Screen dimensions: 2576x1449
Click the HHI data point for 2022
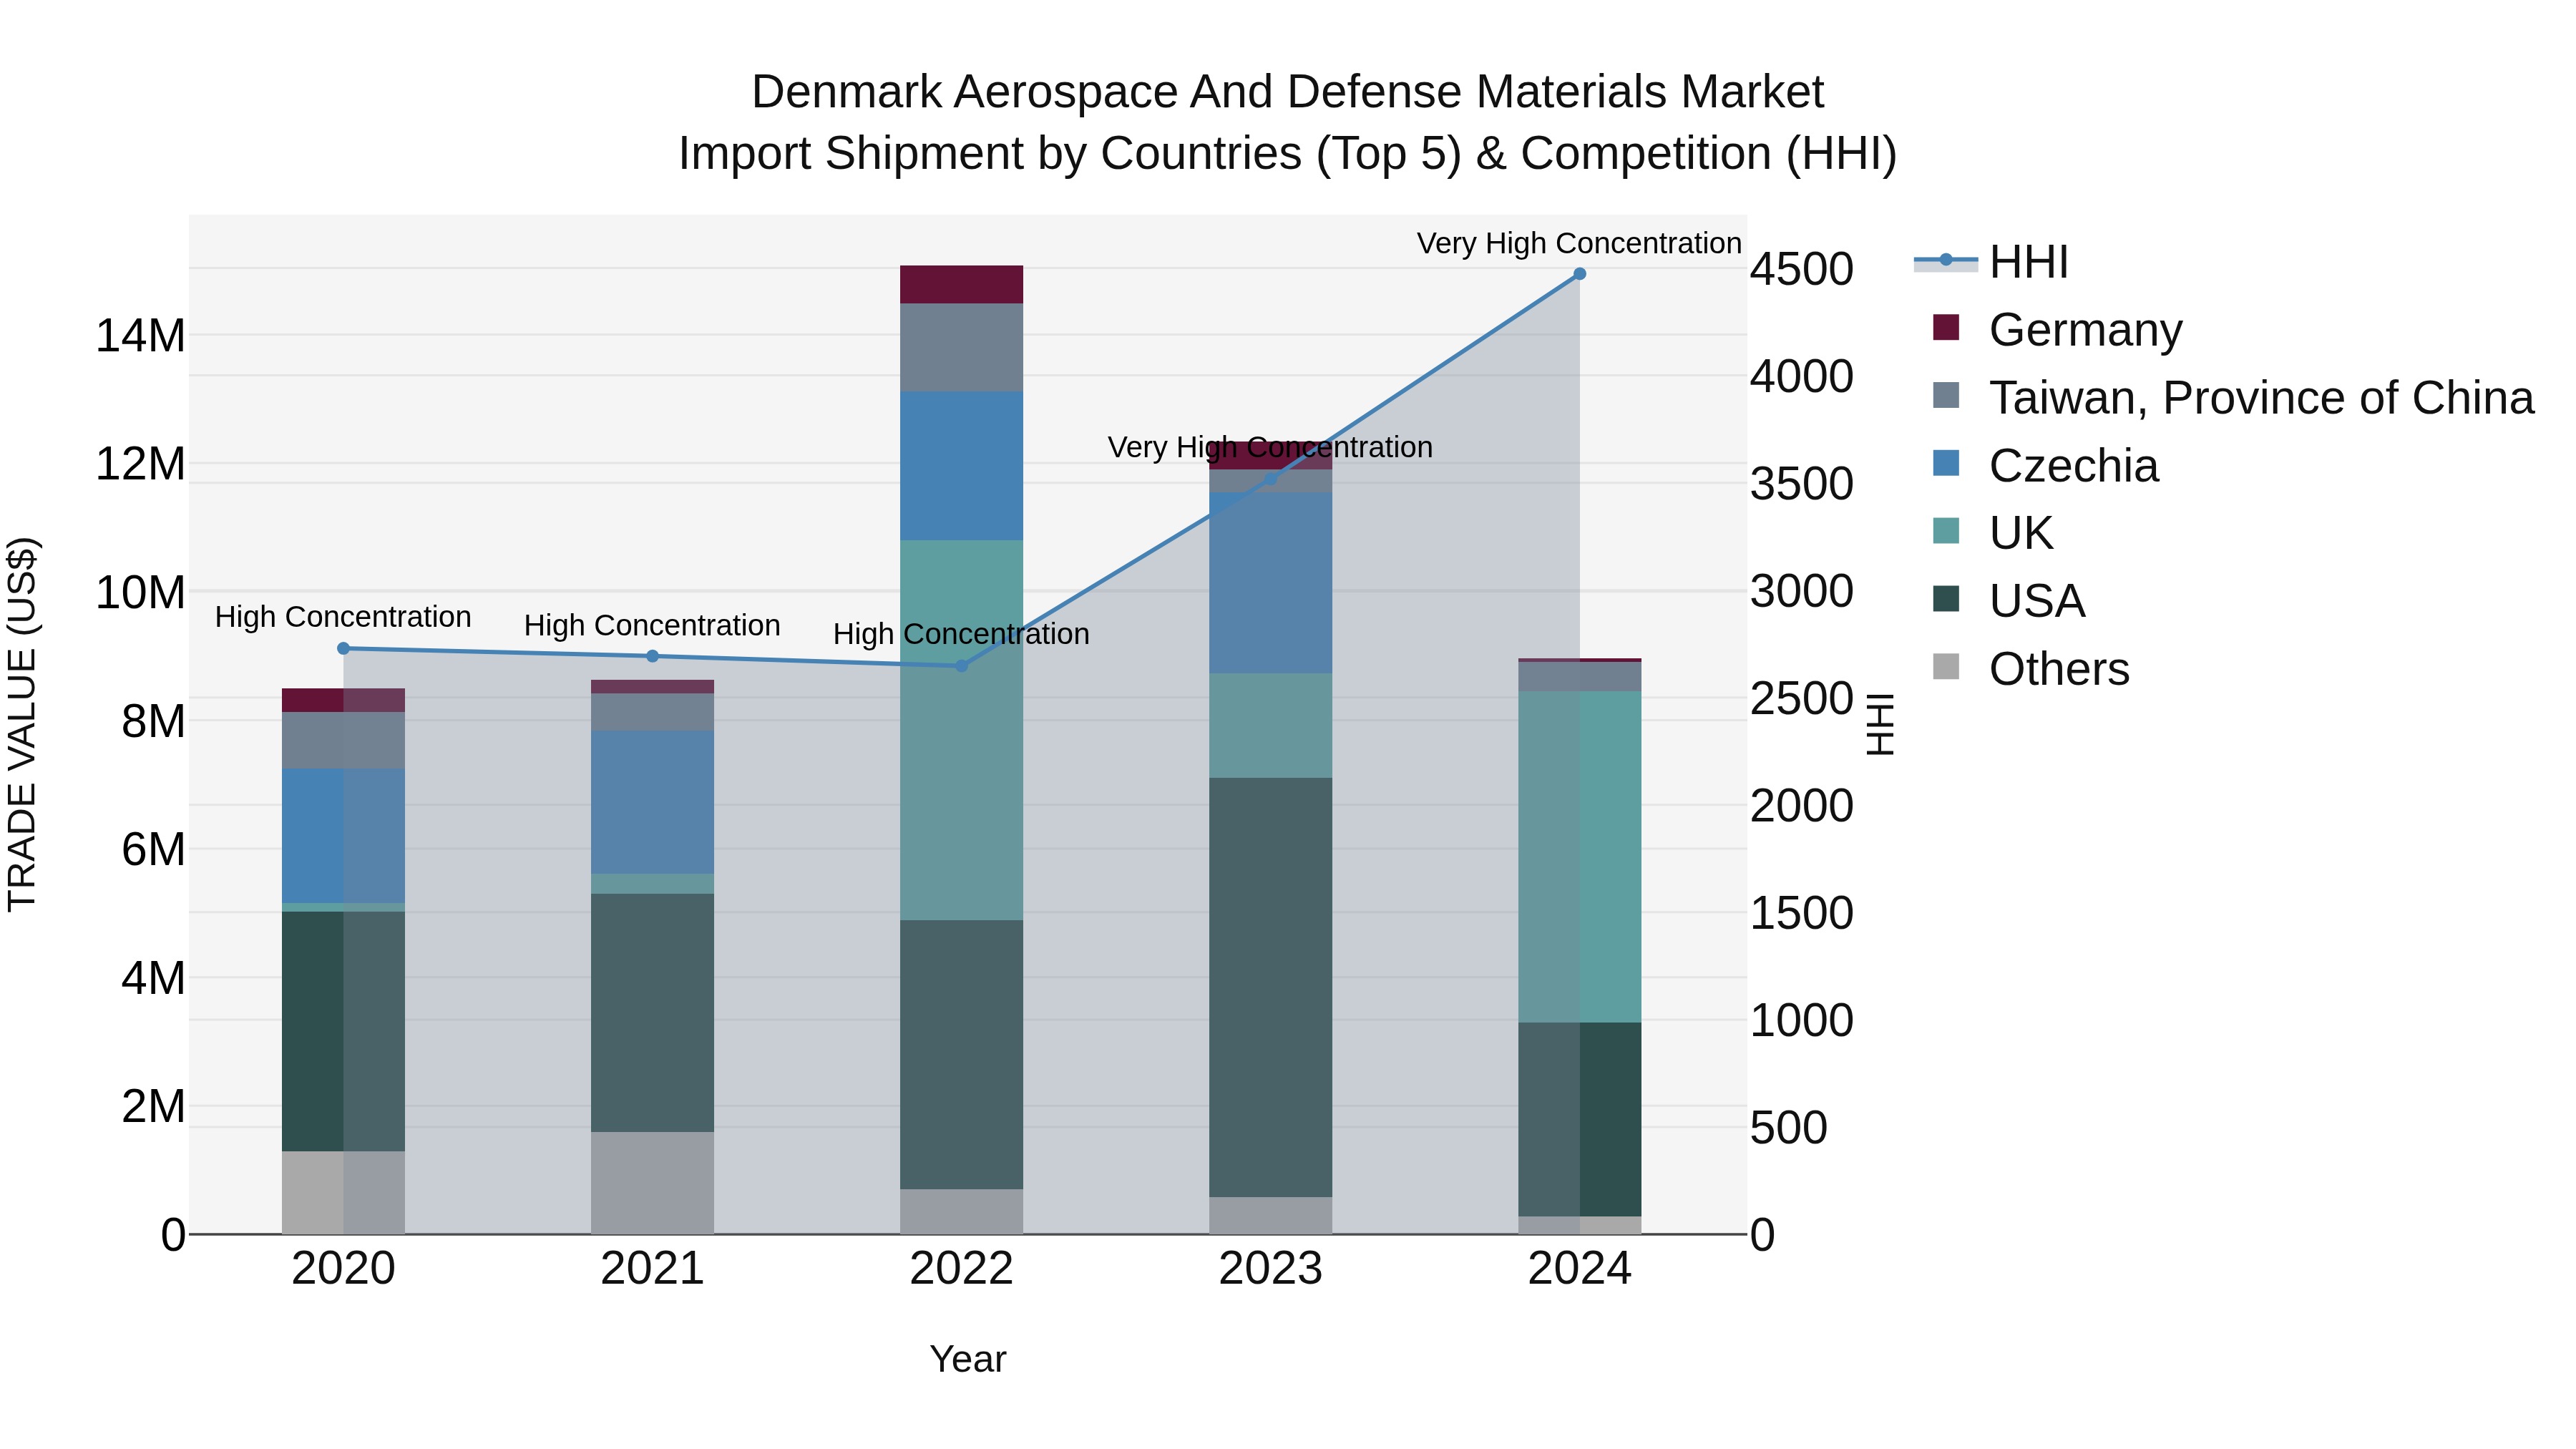[962, 666]
